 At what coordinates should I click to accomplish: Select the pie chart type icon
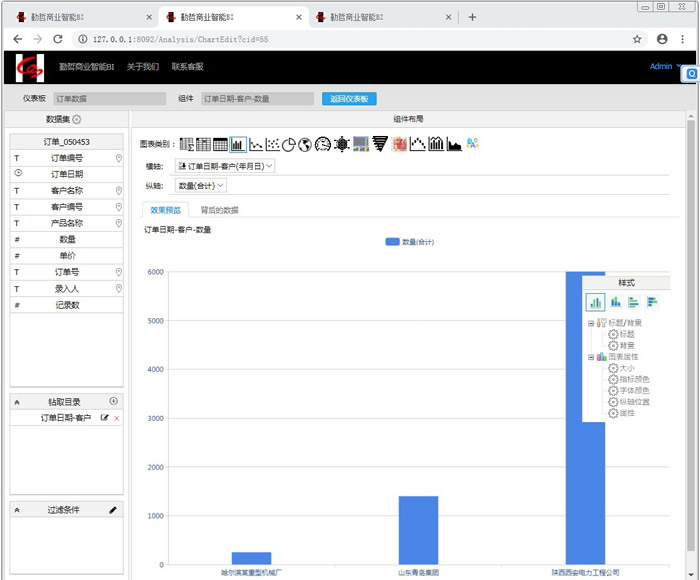point(289,144)
